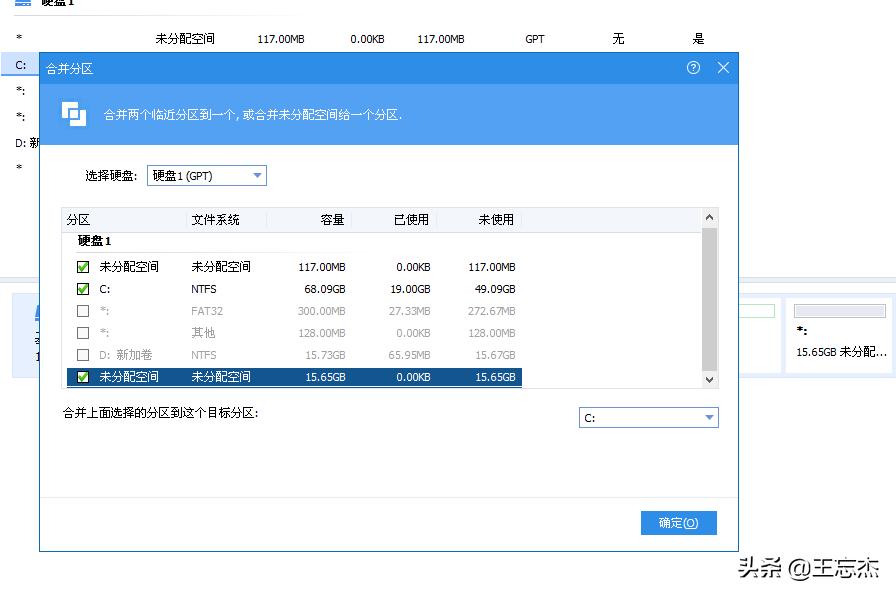Click the 容量 column header
Viewport: 896px width, 596px height.
pos(333,219)
